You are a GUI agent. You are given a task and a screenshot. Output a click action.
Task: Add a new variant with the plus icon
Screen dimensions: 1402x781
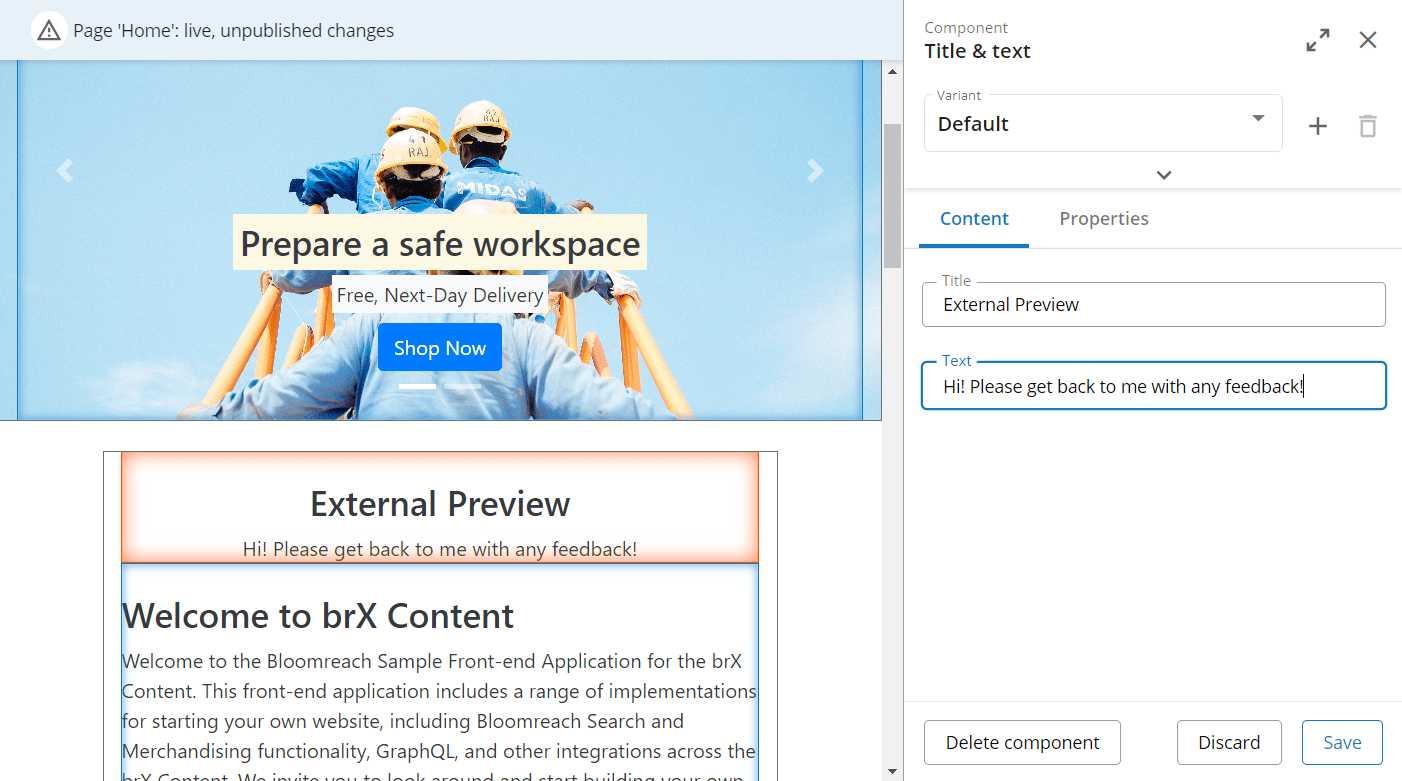(1317, 125)
